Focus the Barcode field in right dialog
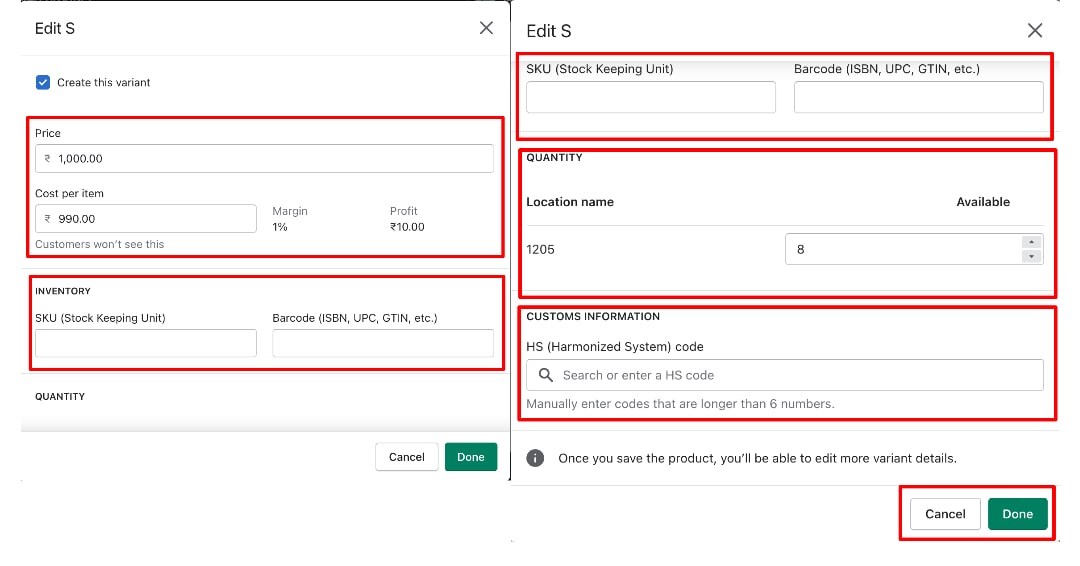The width and height of the screenshot is (1080, 566). tap(919, 97)
